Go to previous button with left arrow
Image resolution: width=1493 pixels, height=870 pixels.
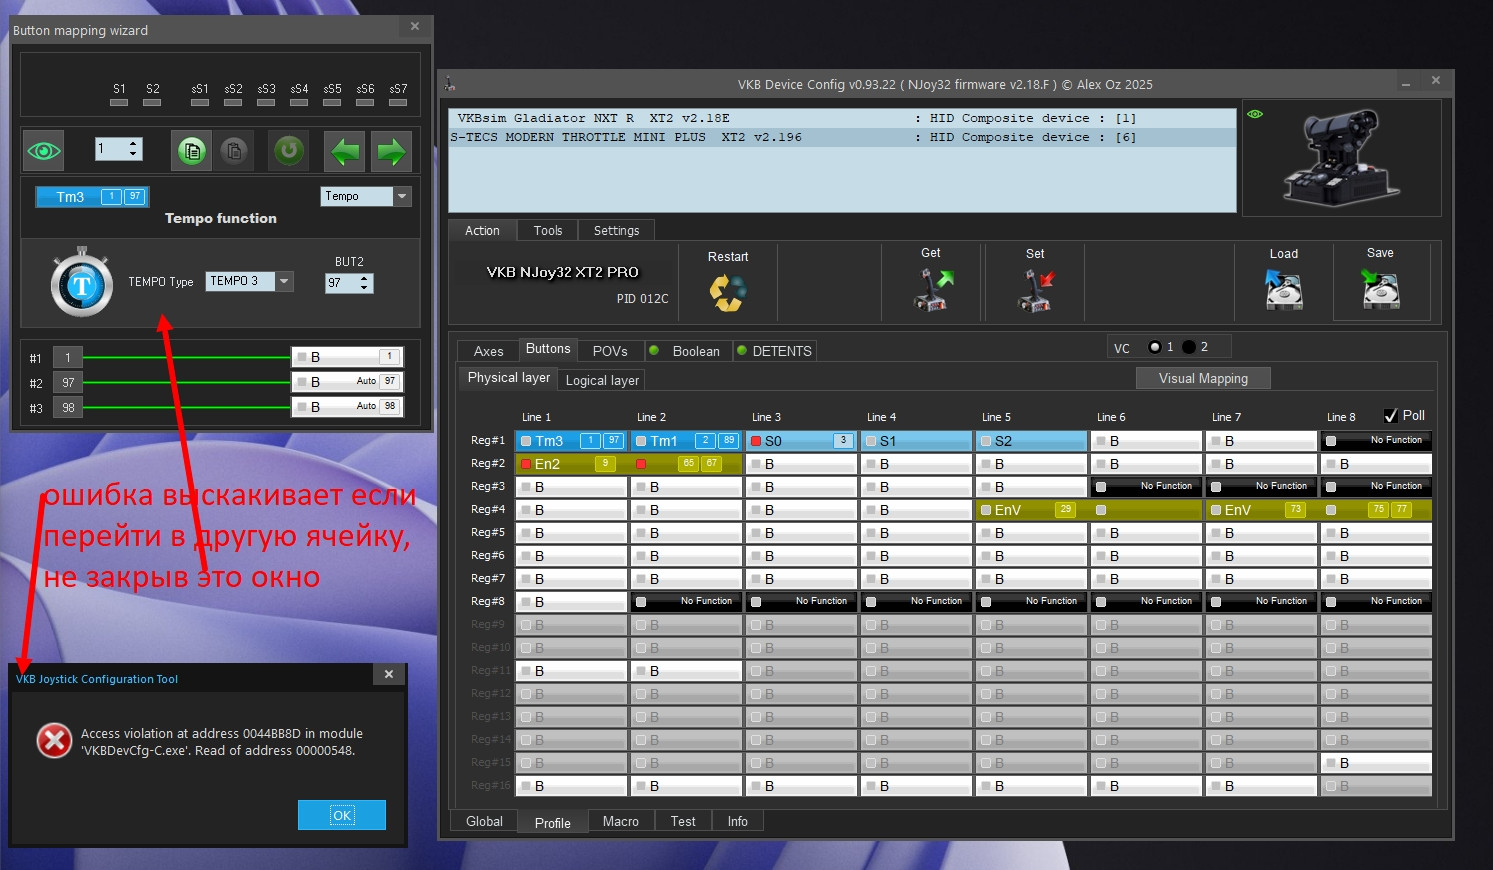pos(346,151)
